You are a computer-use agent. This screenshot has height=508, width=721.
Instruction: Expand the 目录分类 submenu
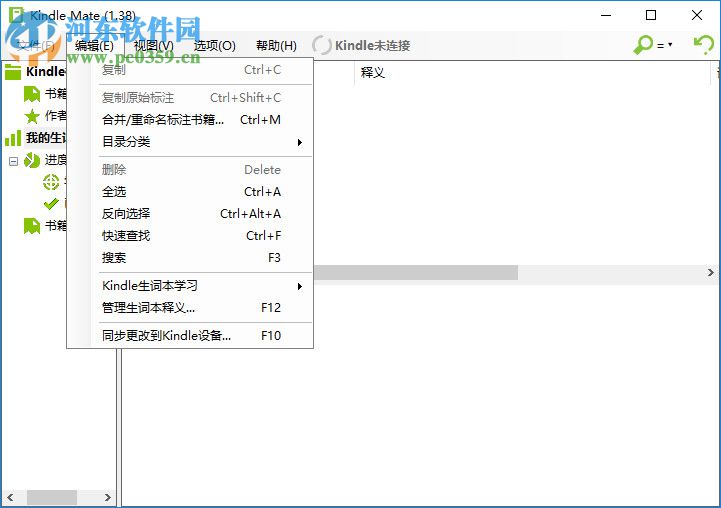191,142
